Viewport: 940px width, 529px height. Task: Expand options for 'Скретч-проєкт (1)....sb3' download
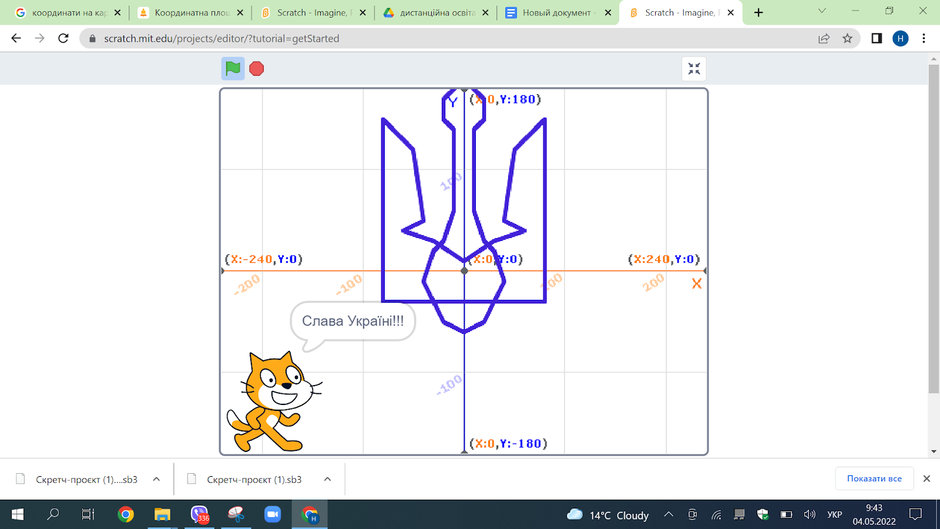[x=156, y=479]
